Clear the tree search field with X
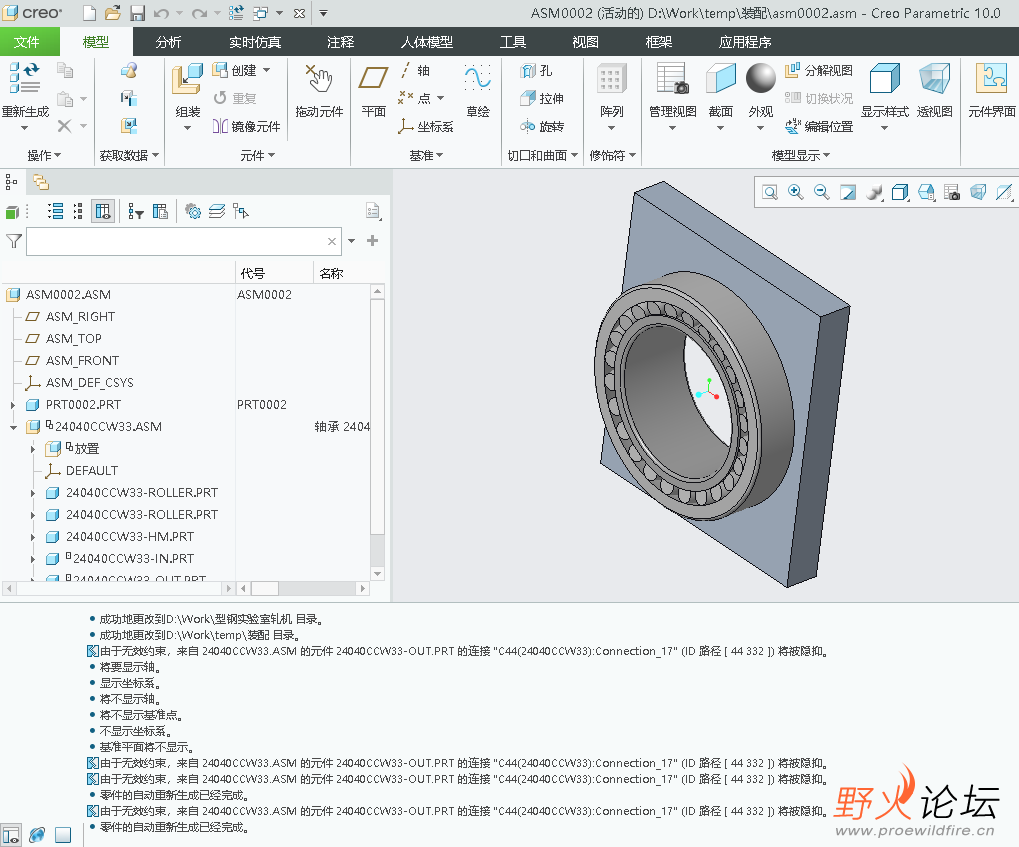1019x847 pixels. coord(332,241)
